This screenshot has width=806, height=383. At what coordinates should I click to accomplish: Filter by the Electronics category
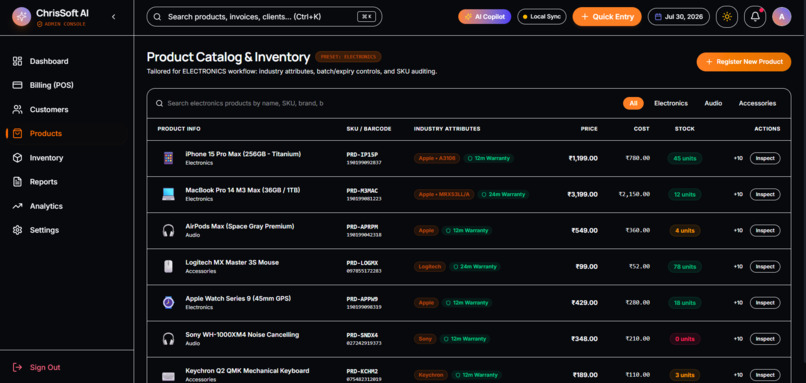(x=671, y=103)
